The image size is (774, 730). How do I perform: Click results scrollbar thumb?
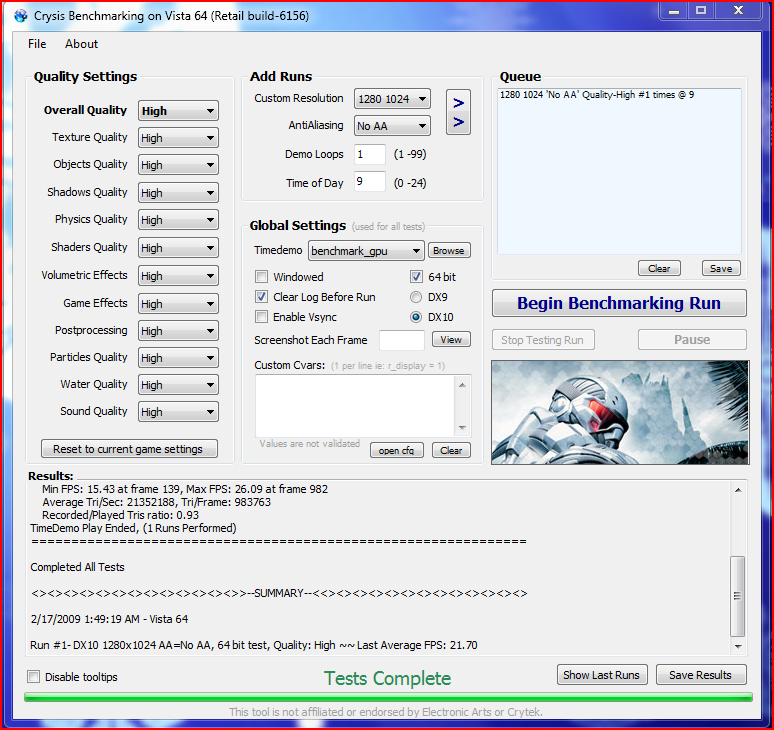pyautogui.click(x=737, y=596)
